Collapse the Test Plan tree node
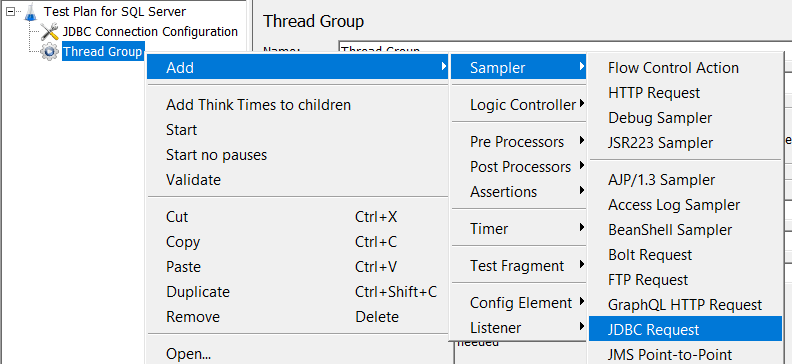This screenshot has width=792, height=364. (11, 11)
